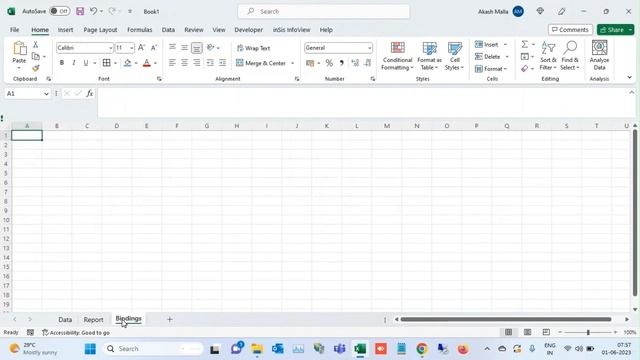This screenshot has height=360, width=640.
Task: Undo the last action
Action: pos(93,11)
